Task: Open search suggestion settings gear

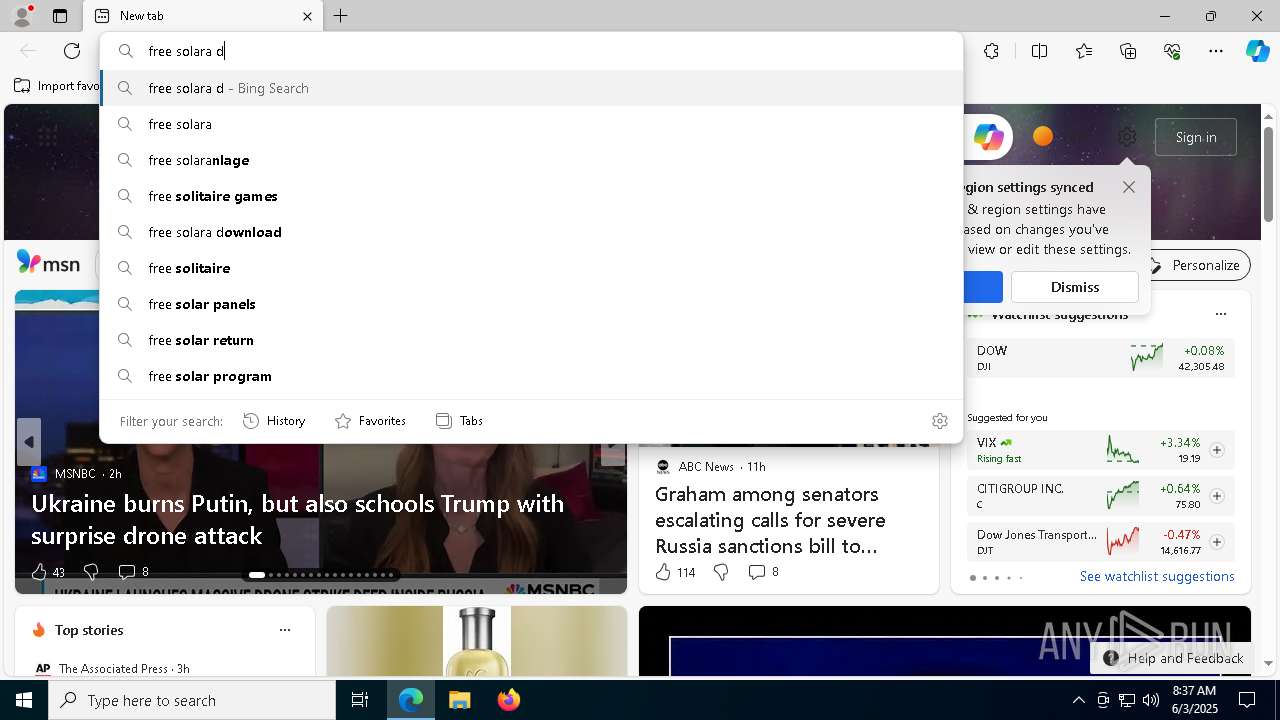Action: click(939, 421)
